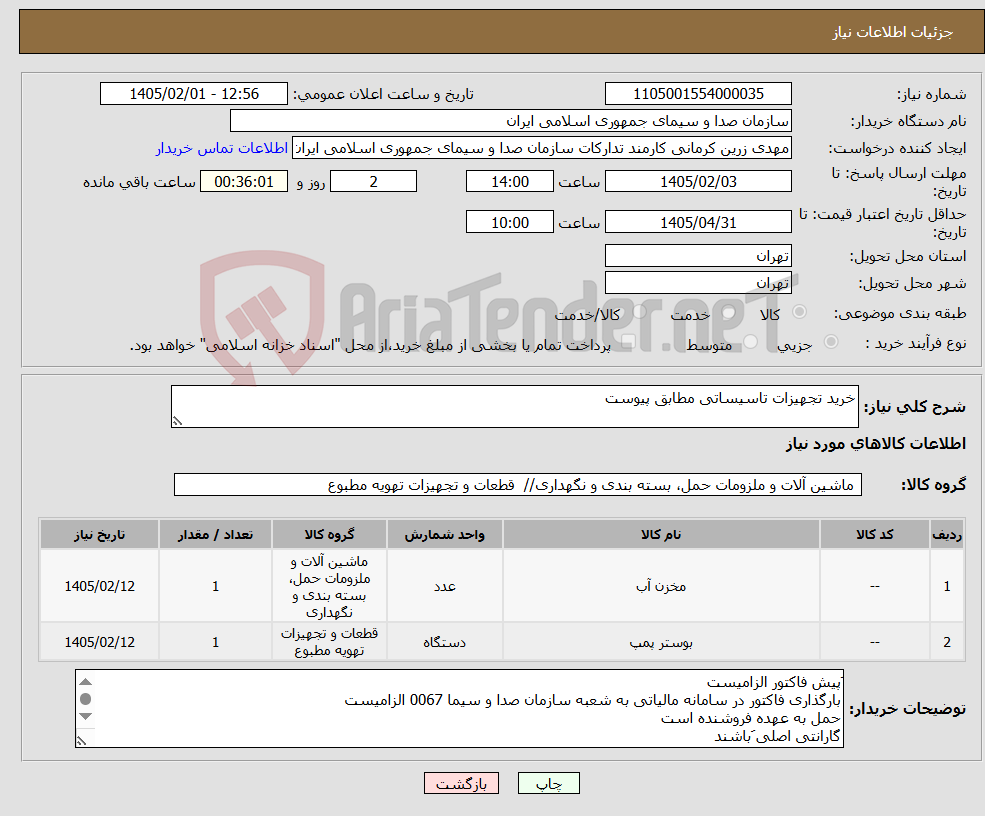Click the شماره نیاز field 1105001554000035
Screen dimensions: 985x816
pos(698,94)
